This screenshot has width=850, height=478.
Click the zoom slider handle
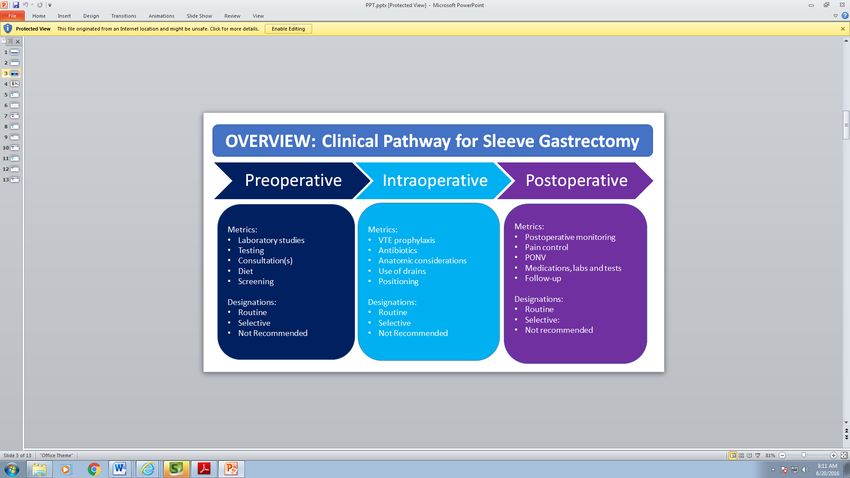coord(804,455)
